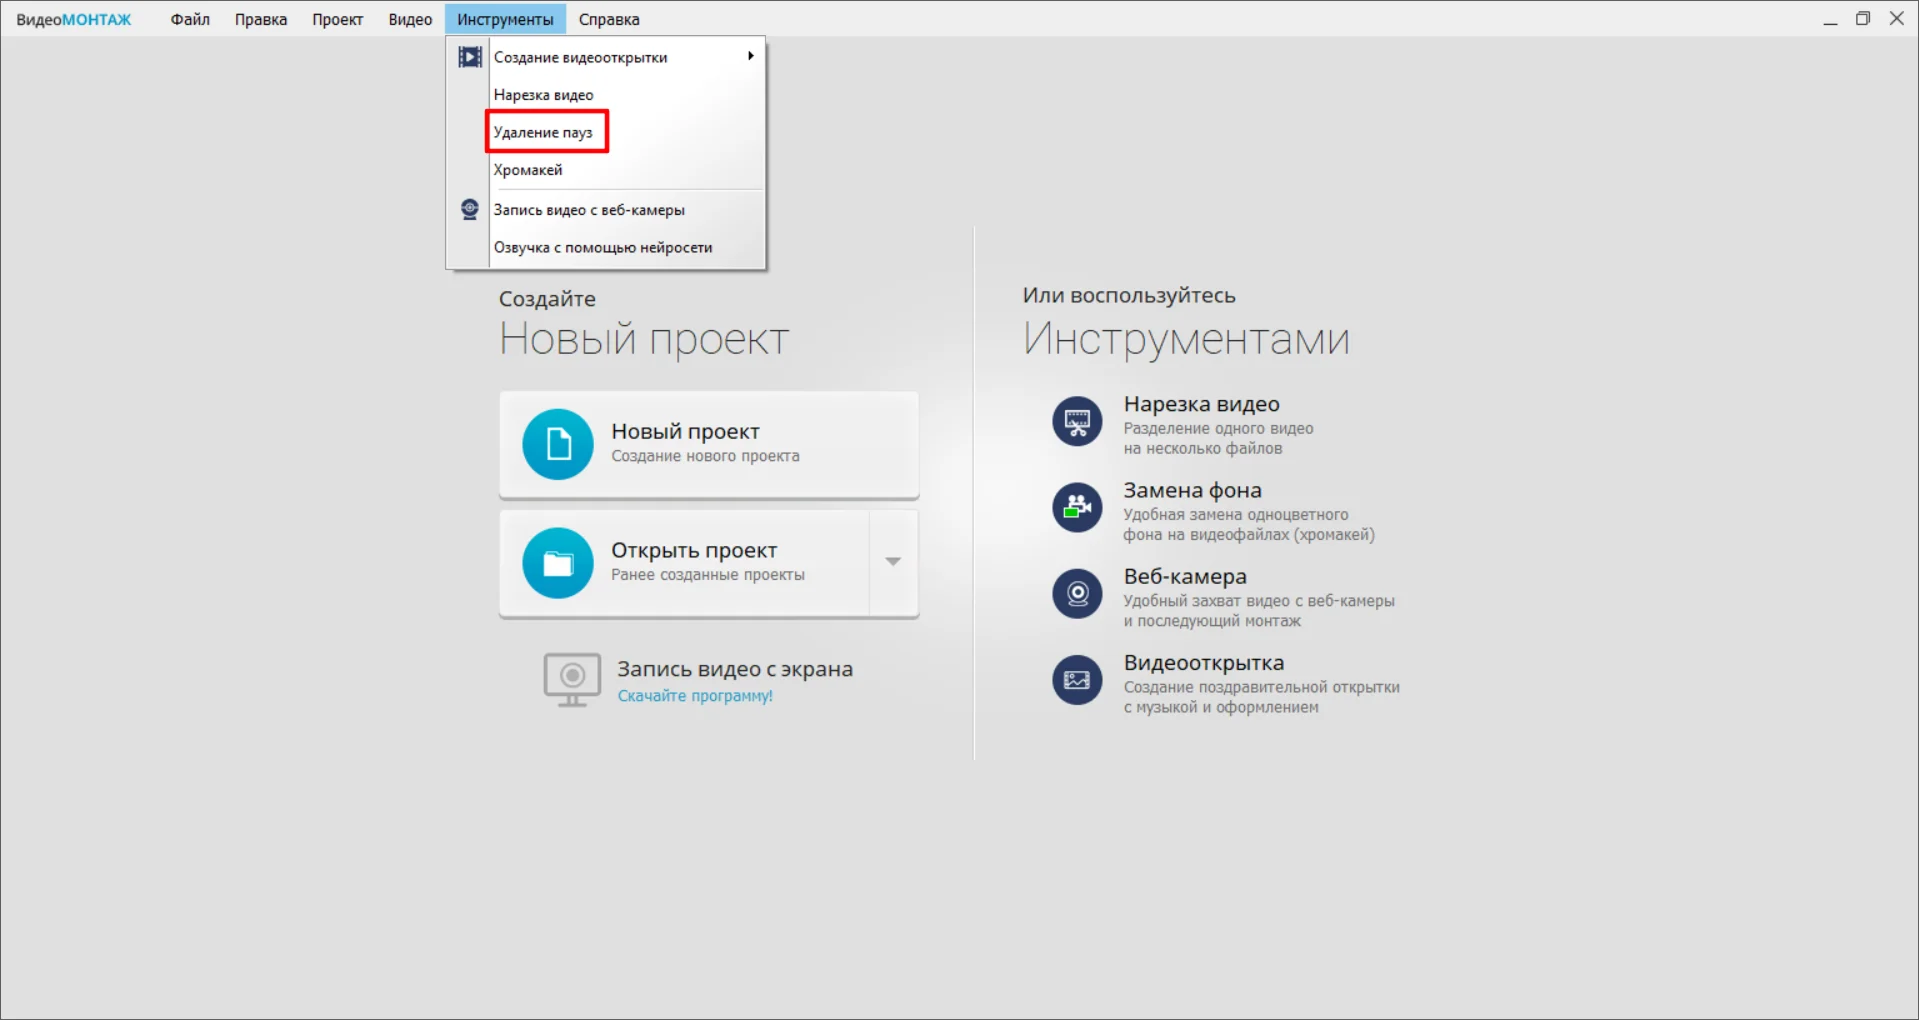1919x1020 pixels.
Task: Click the blue folder icon for Открыть проект
Action: coord(558,563)
